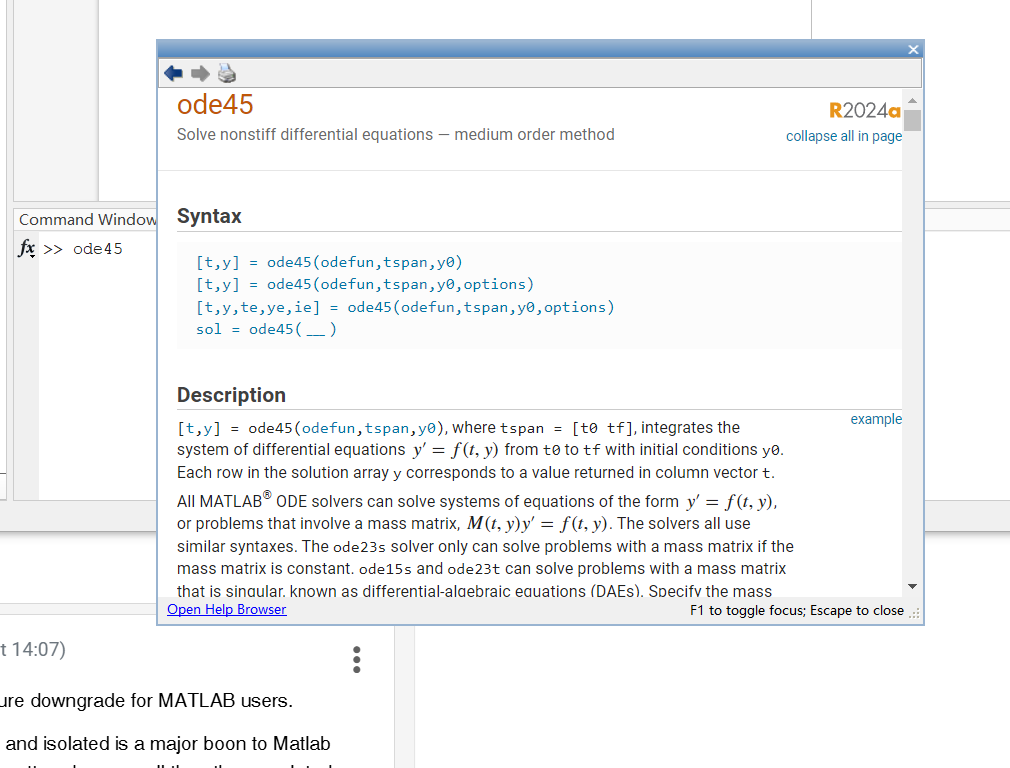Click the help popup scrollbar thumb
The height and width of the screenshot is (768, 1010).
[912, 121]
